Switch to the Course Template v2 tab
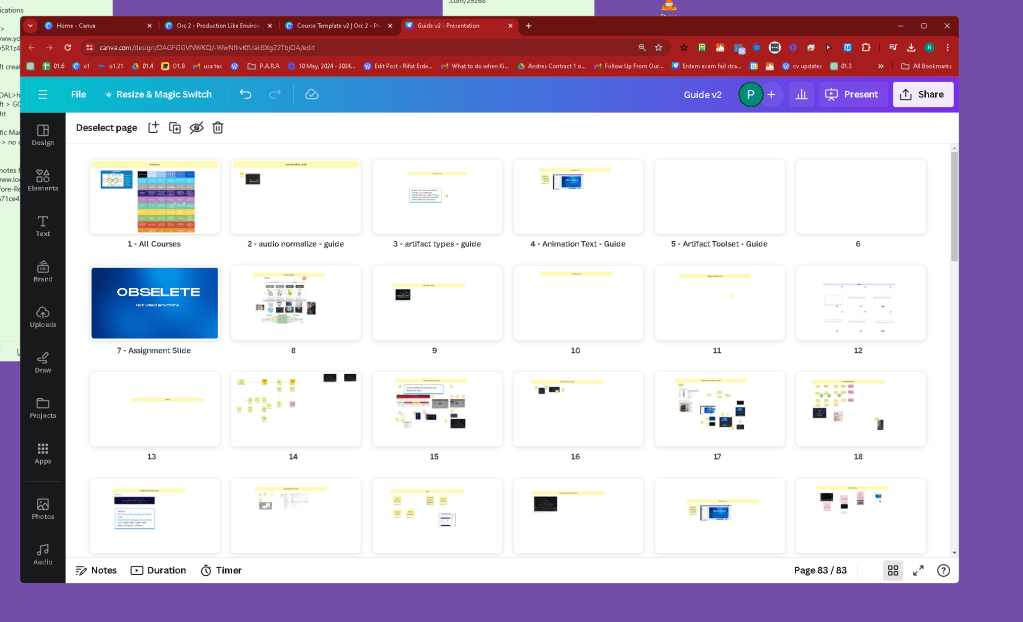This screenshot has width=1023, height=622. pos(339,26)
